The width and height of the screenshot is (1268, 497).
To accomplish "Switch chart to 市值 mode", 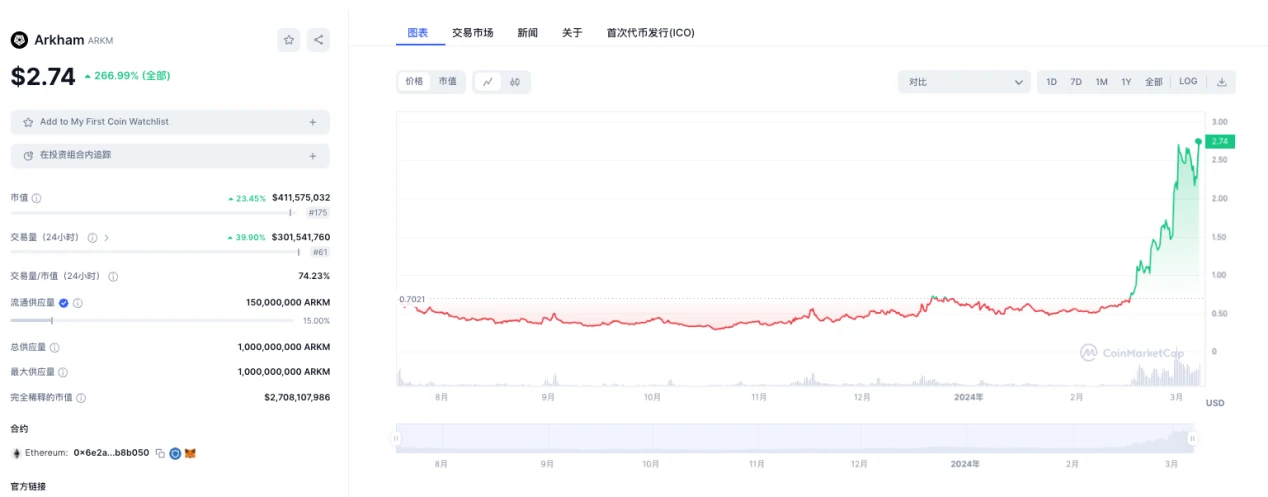I will pyautogui.click(x=448, y=82).
